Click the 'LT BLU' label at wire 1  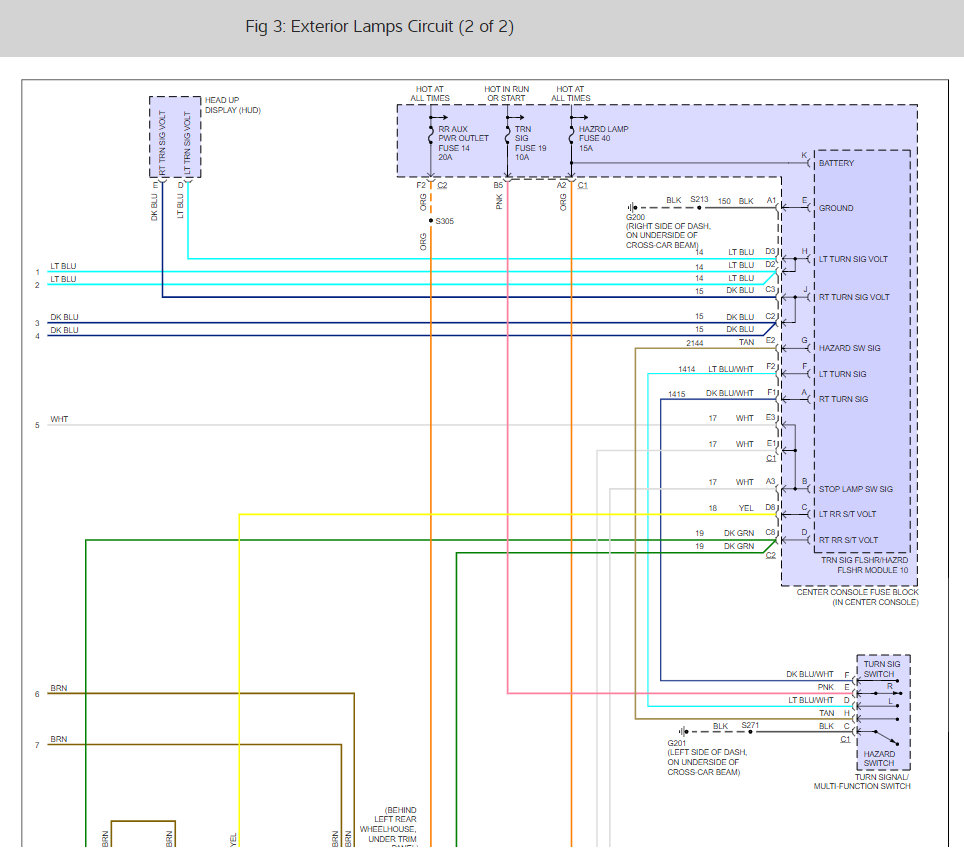(63, 266)
